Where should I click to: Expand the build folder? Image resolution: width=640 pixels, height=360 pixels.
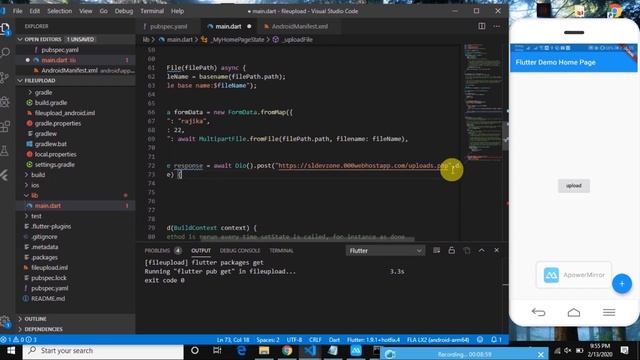click(76, 175)
